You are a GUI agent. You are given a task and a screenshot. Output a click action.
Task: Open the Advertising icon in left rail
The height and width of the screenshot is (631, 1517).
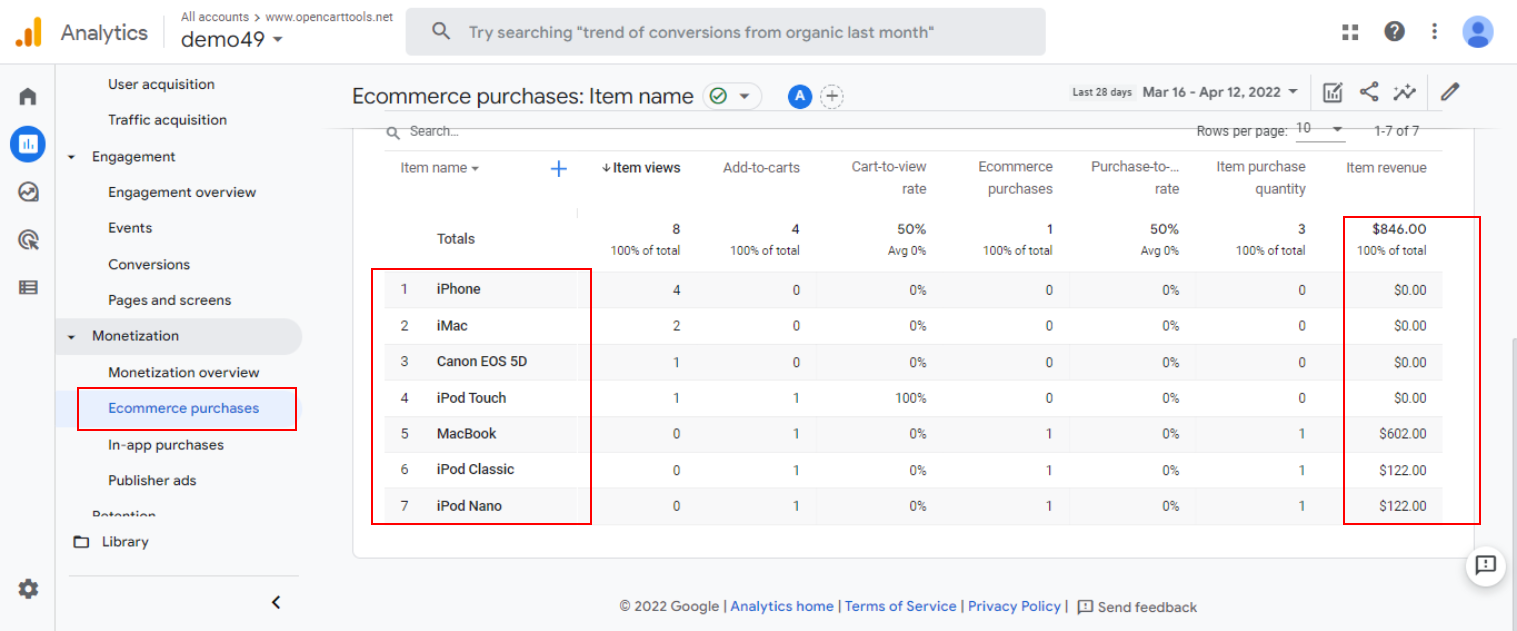click(x=28, y=239)
